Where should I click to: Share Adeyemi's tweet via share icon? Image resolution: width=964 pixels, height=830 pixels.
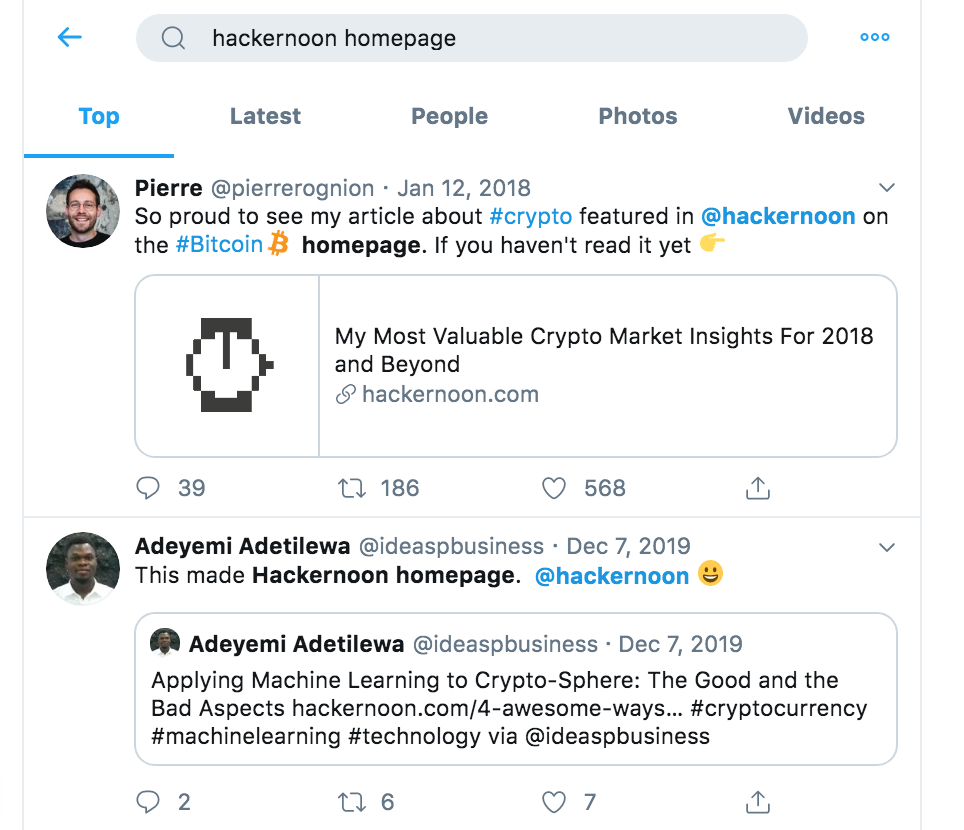(758, 801)
